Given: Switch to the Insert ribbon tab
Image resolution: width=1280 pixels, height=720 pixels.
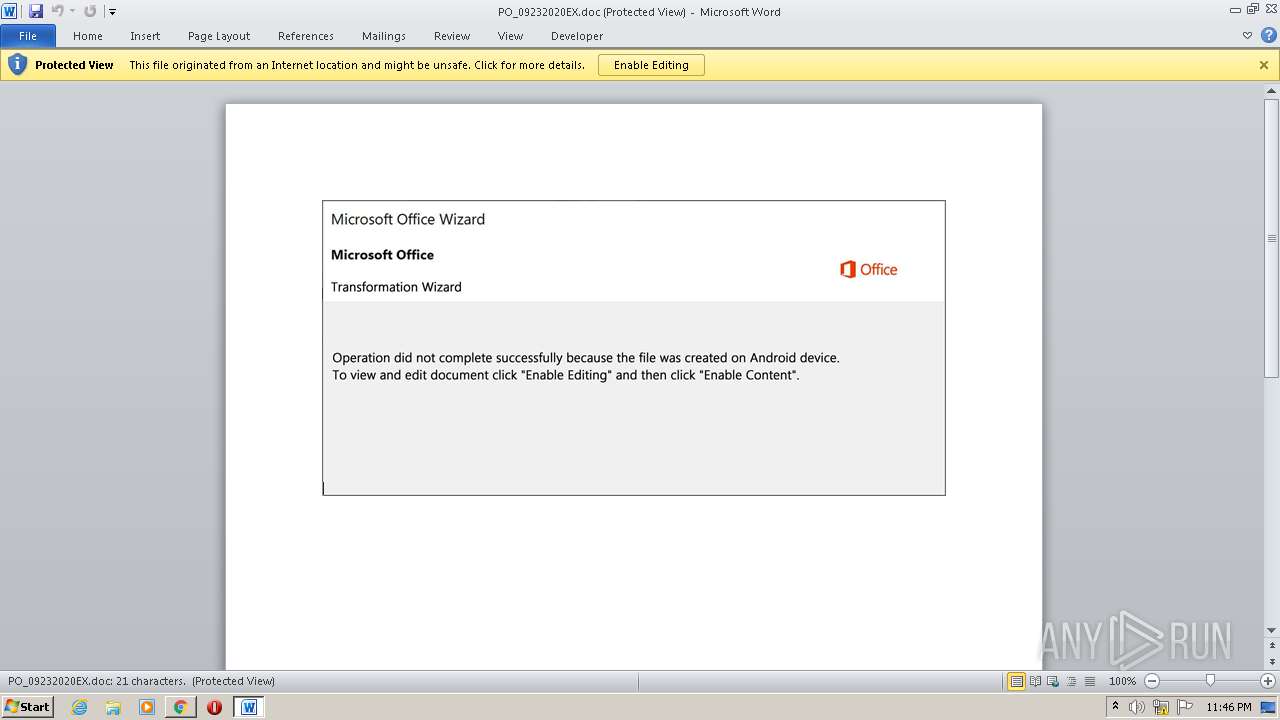Looking at the screenshot, I should [145, 36].
